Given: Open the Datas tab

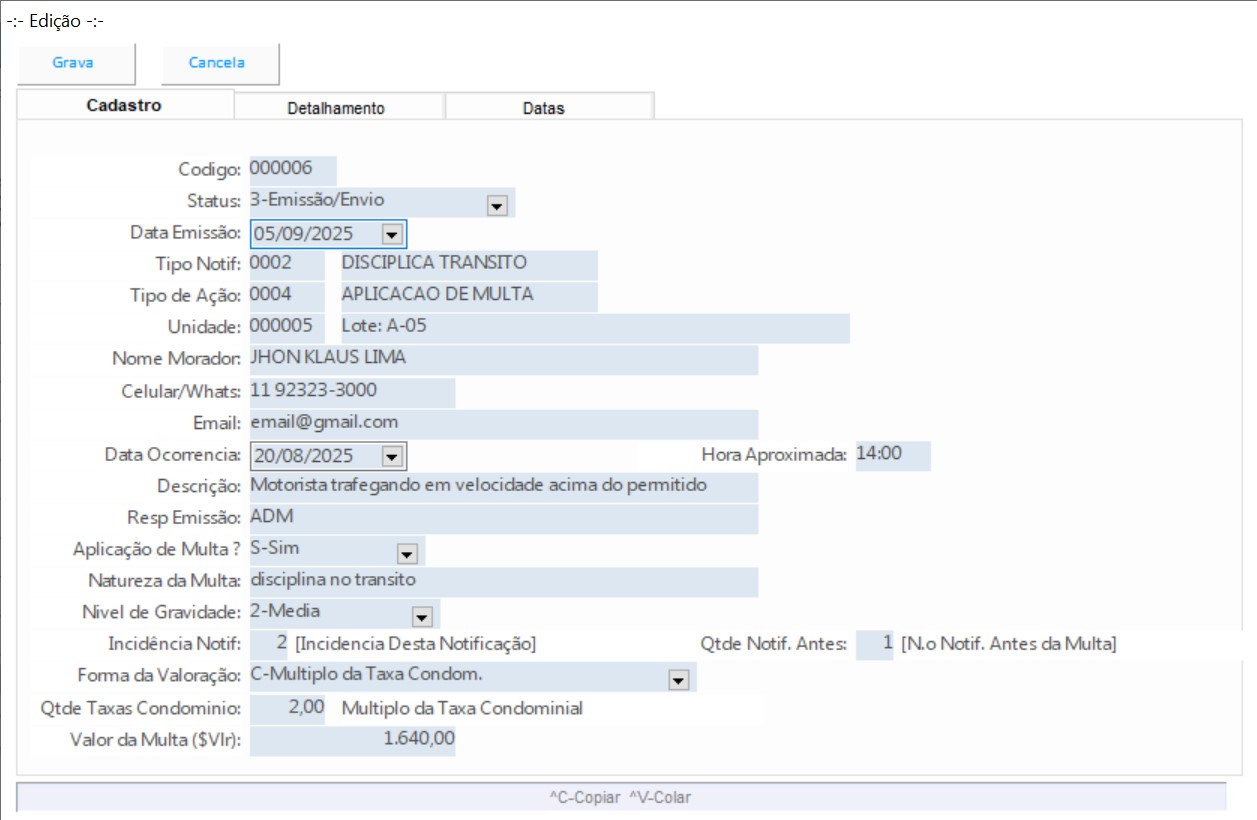Looking at the screenshot, I should pos(543,108).
